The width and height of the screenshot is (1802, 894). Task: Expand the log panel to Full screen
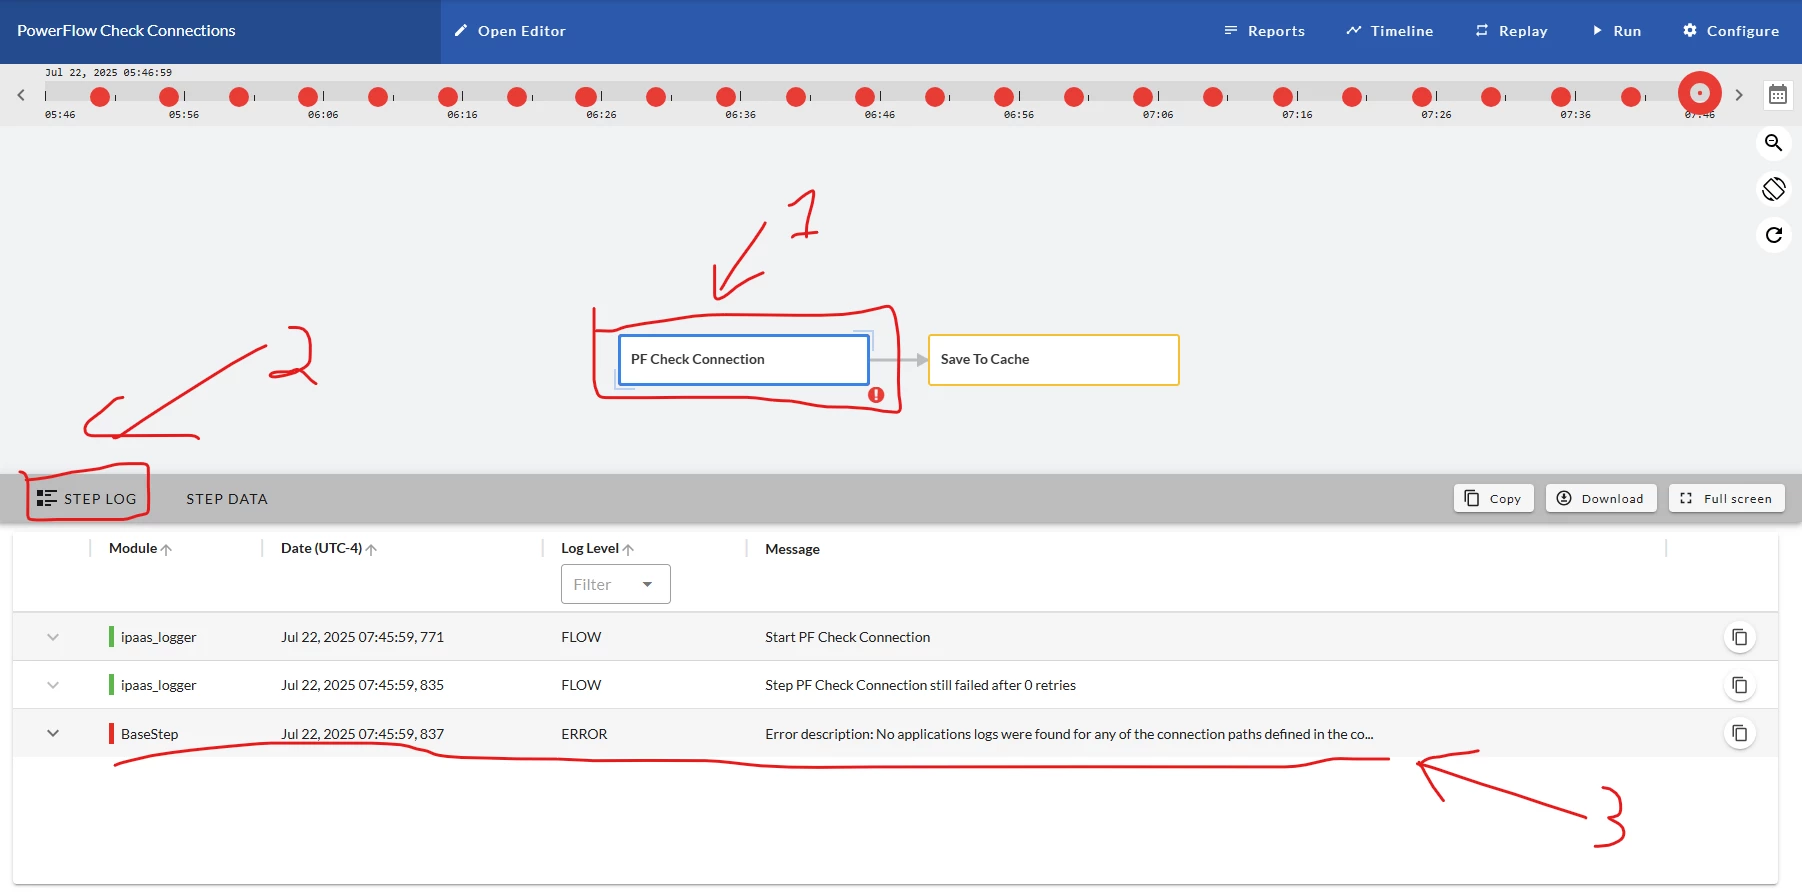coord(1727,499)
